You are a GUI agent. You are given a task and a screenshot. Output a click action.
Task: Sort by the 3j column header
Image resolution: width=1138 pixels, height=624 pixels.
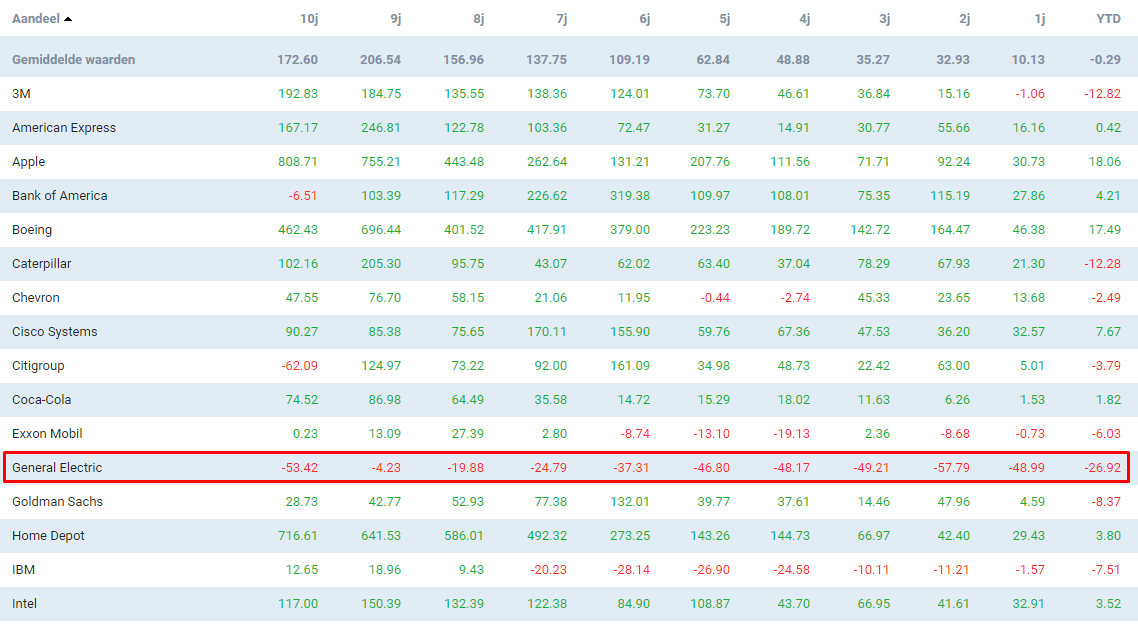(x=884, y=19)
